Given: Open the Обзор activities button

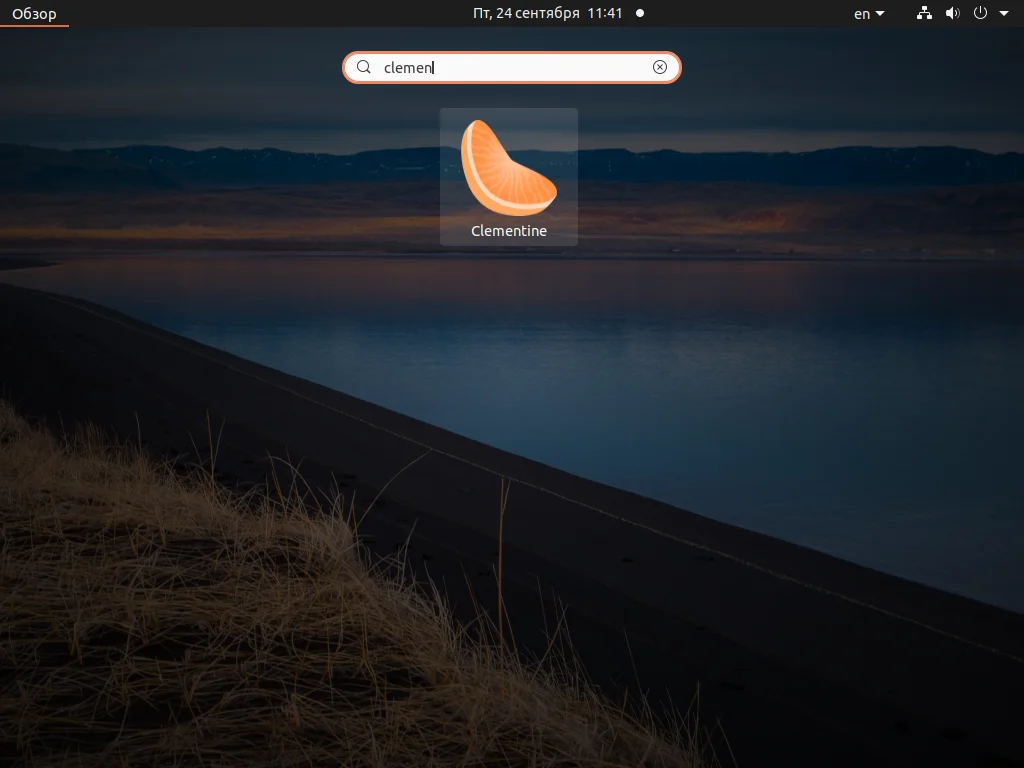Looking at the screenshot, I should click(34, 14).
